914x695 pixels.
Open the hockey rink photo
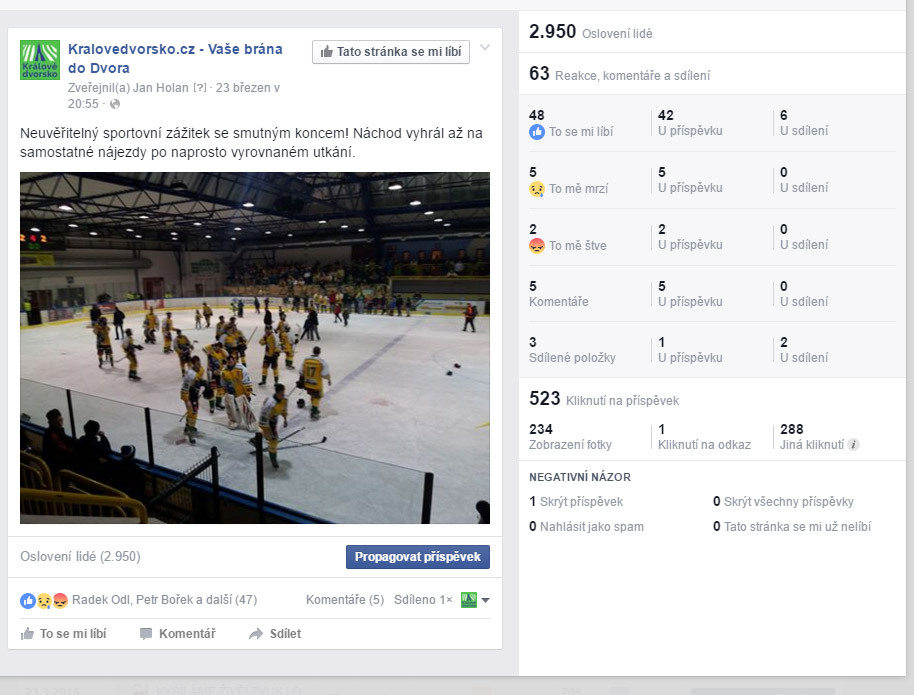pyautogui.click(x=255, y=348)
